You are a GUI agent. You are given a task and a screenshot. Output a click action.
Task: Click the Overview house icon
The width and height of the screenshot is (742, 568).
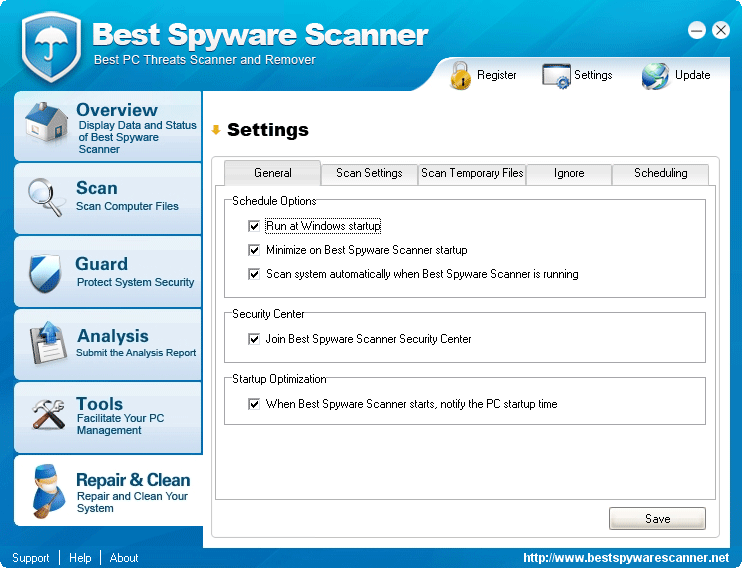click(x=46, y=122)
